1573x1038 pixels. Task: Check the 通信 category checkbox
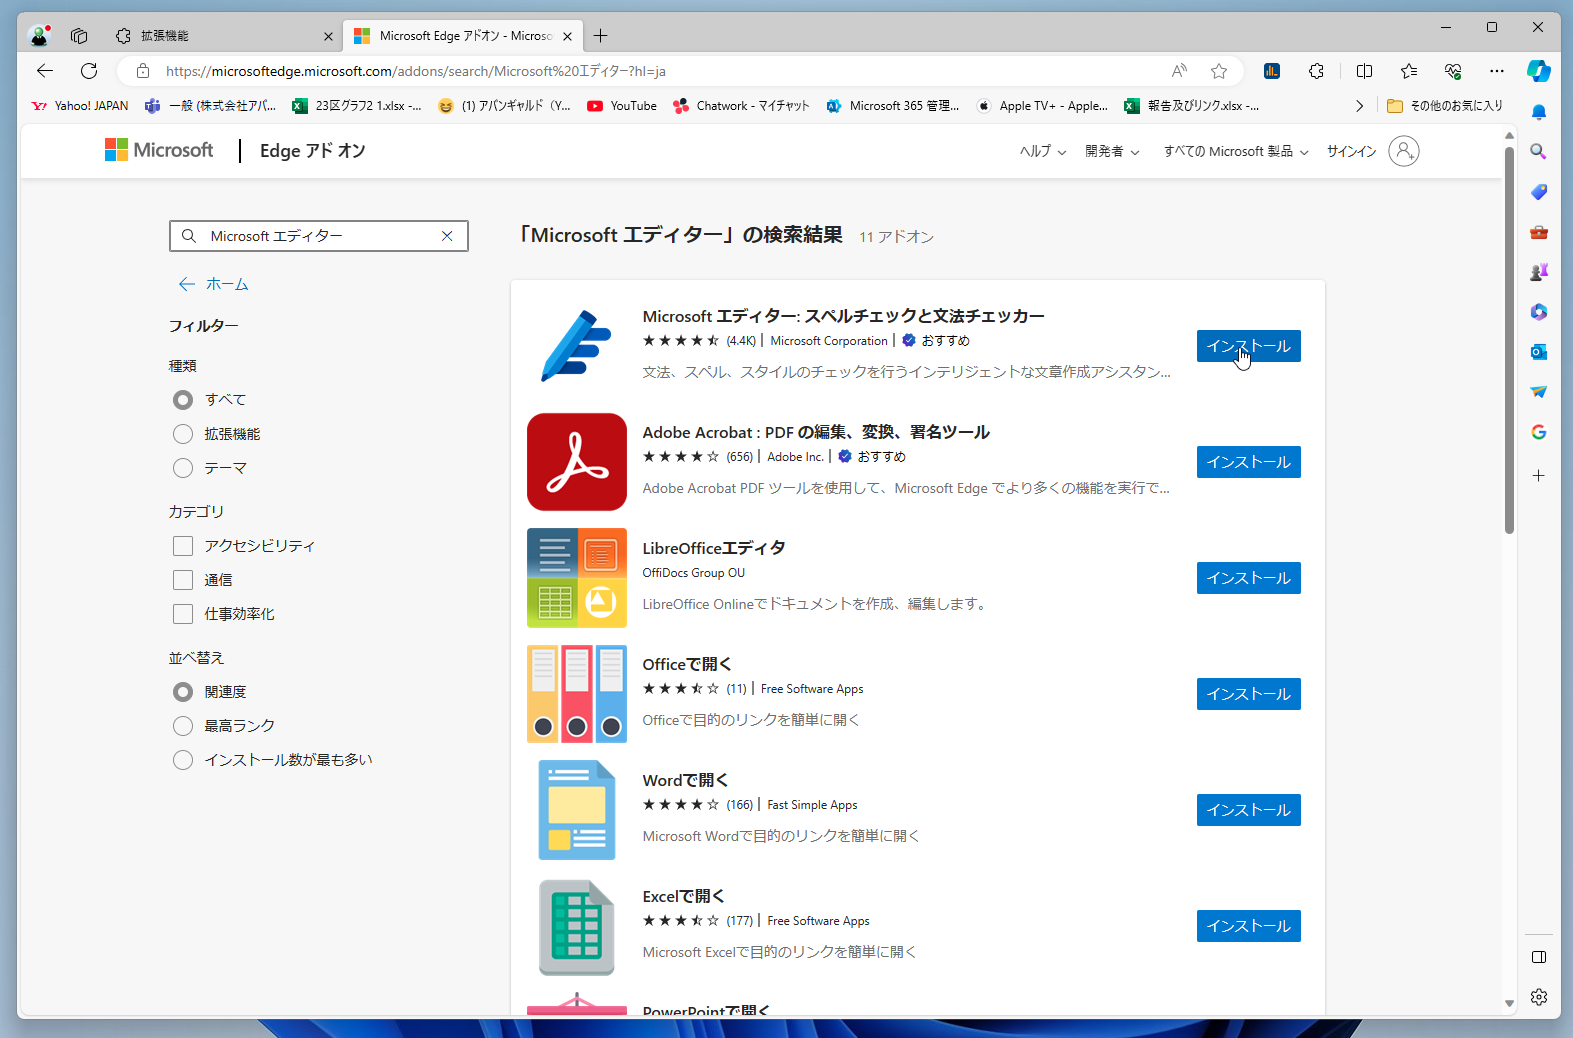pyautogui.click(x=183, y=580)
